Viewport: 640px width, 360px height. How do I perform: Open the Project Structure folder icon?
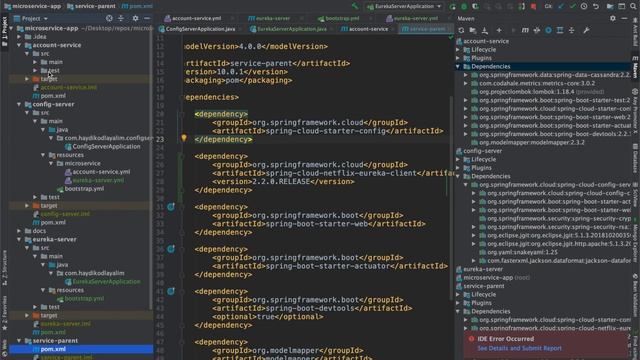coord(610,7)
